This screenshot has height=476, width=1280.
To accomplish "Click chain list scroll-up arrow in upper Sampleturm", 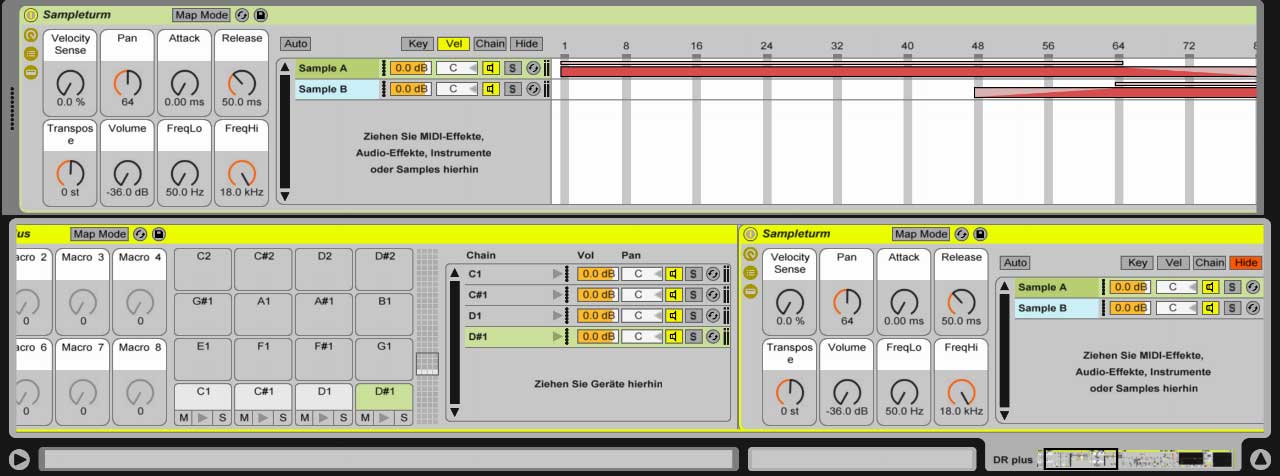I will coord(284,68).
